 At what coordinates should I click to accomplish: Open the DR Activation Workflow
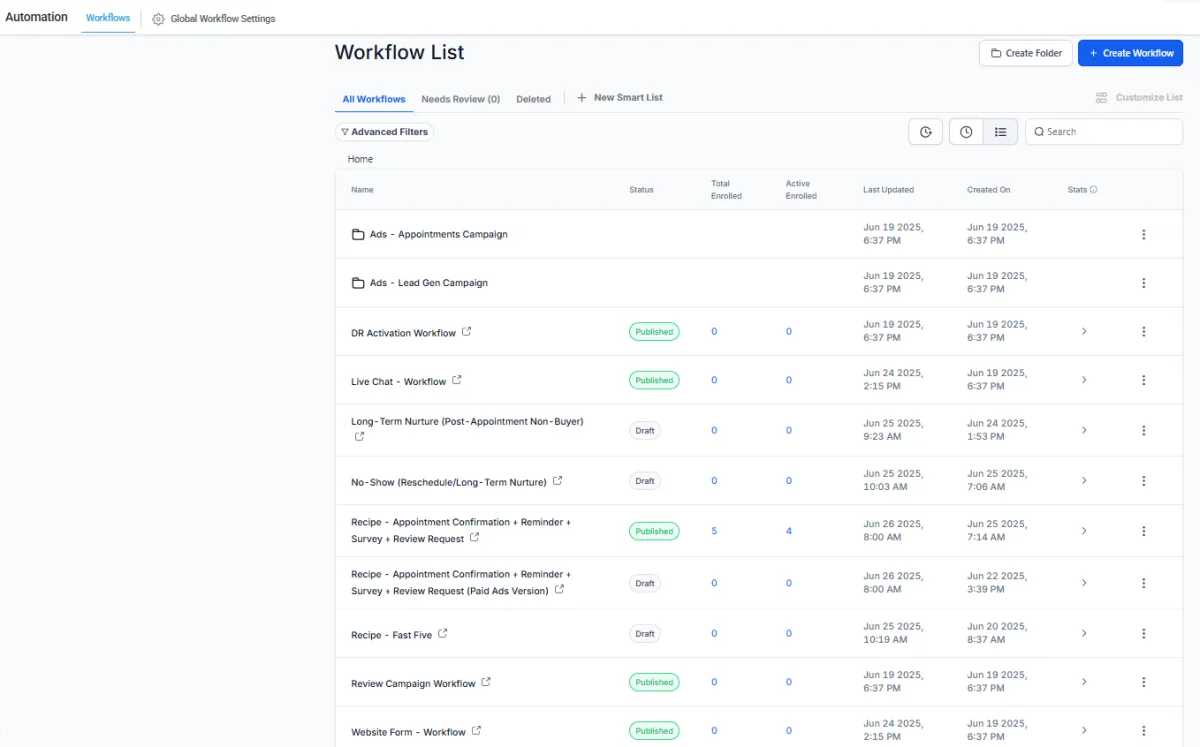404,333
